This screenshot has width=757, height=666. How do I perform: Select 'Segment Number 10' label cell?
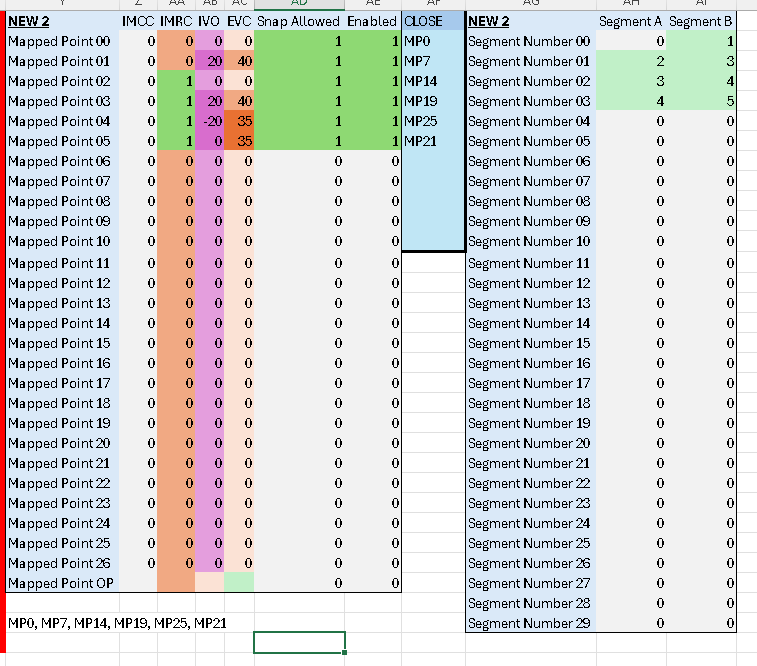pos(531,241)
